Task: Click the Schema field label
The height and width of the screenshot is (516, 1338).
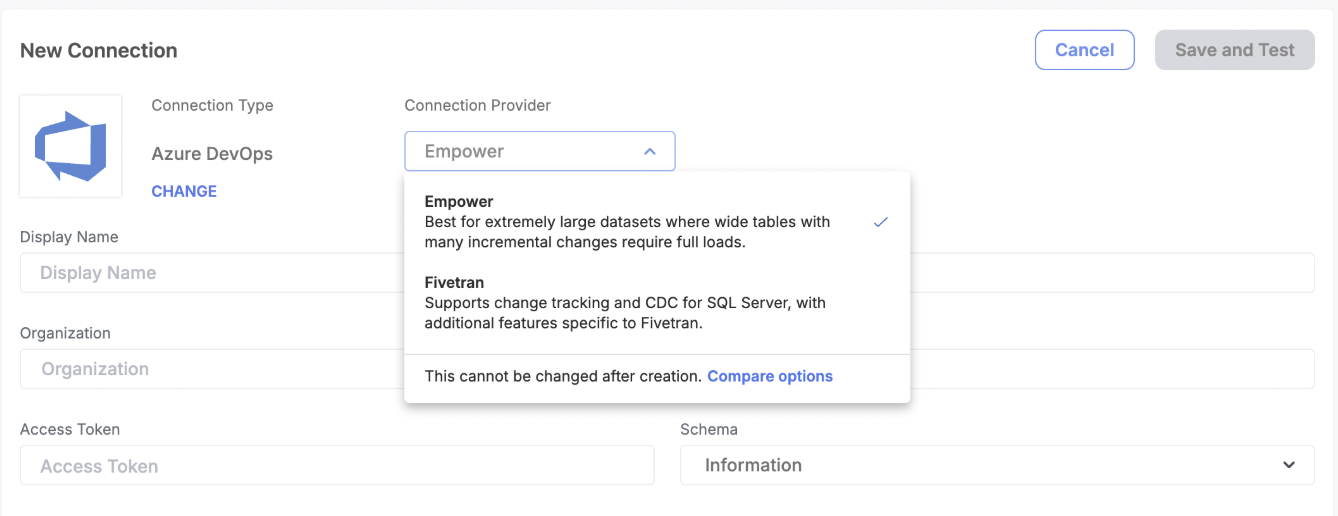Action: click(709, 429)
